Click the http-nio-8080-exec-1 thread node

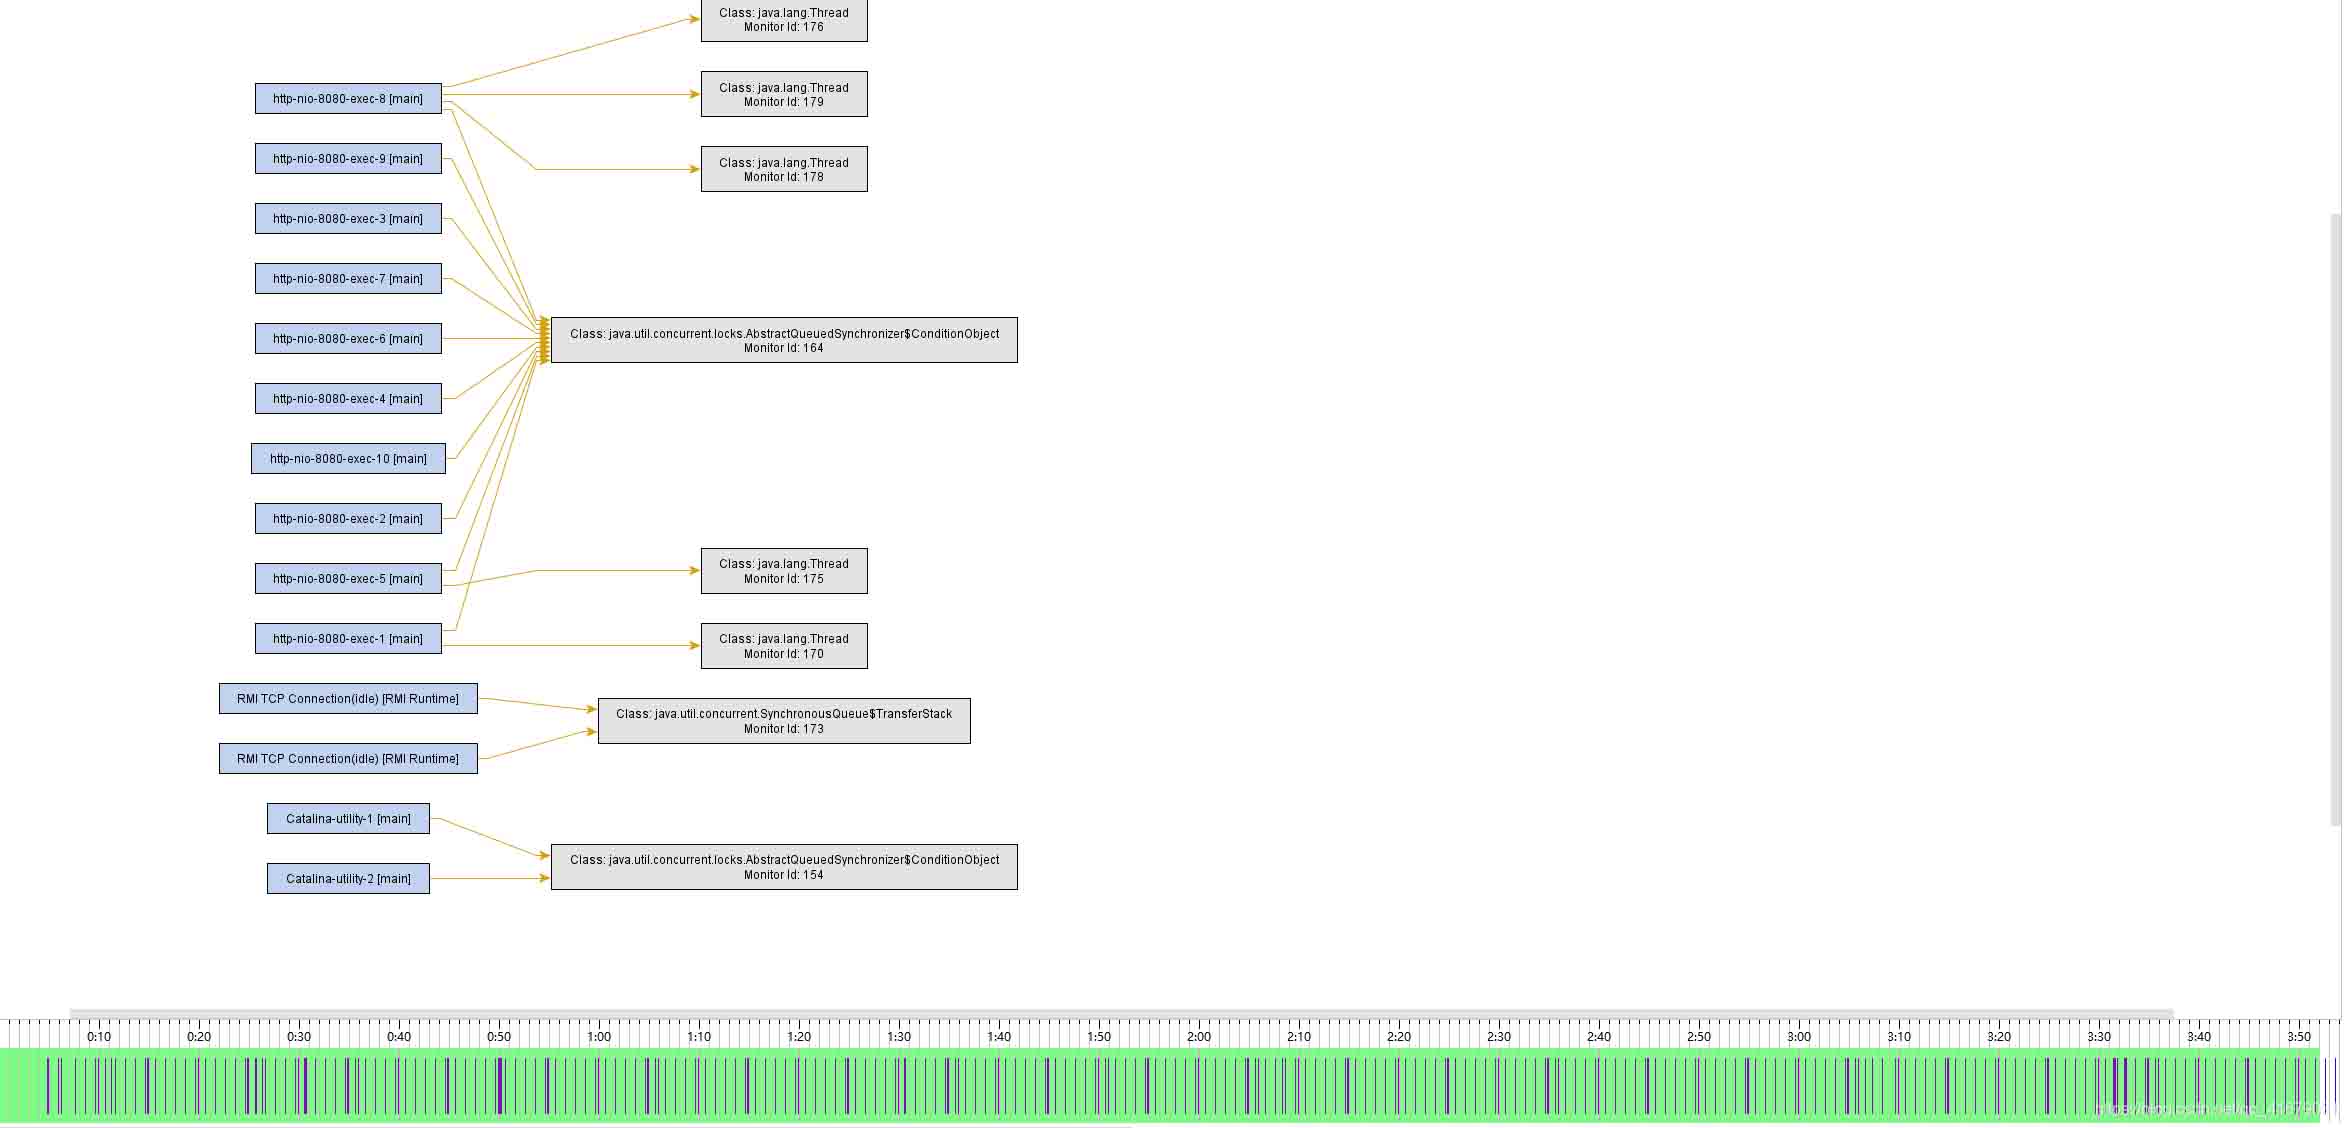pyautogui.click(x=348, y=639)
